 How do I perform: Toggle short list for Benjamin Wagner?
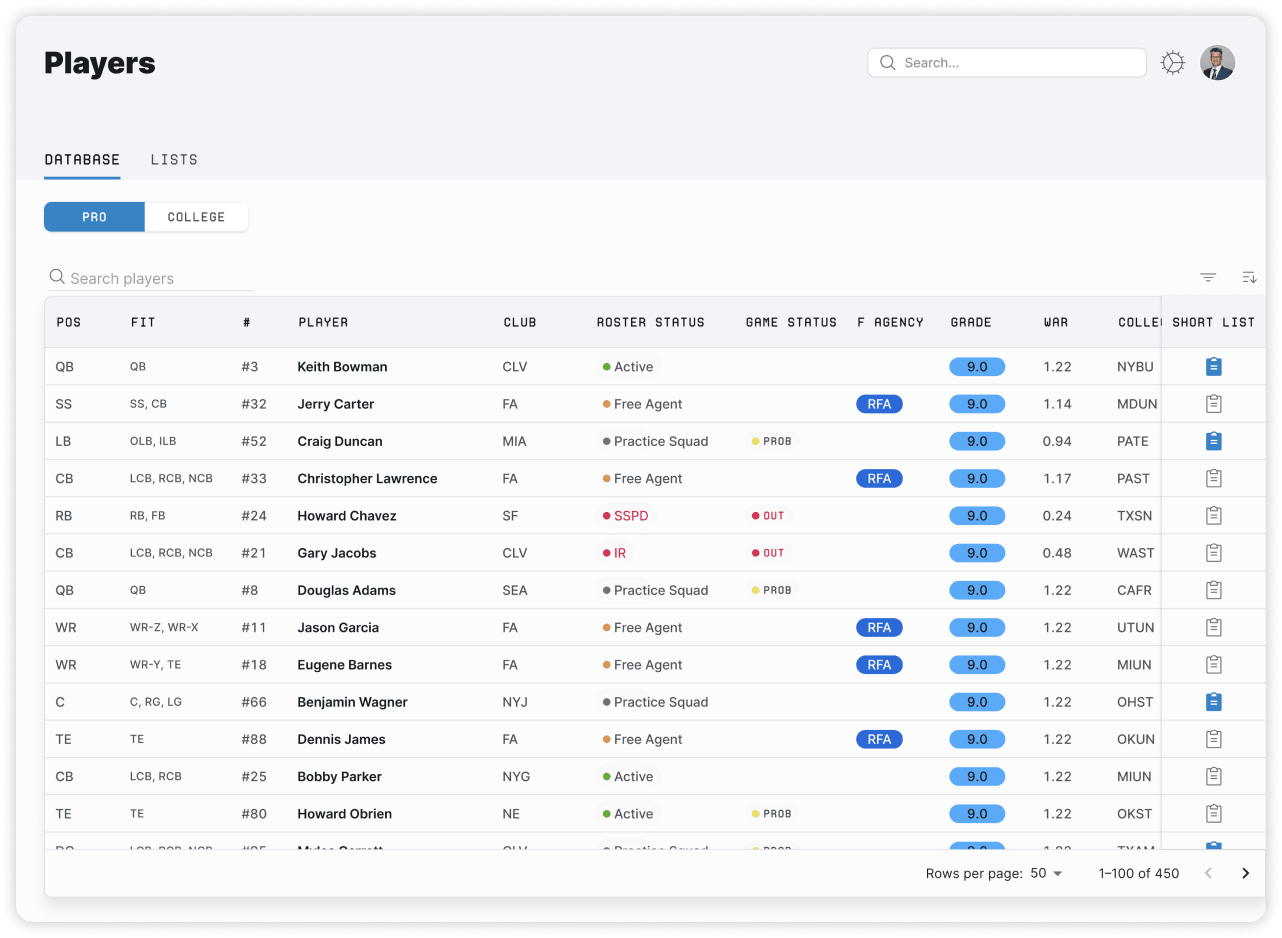tap(1213, 702)
